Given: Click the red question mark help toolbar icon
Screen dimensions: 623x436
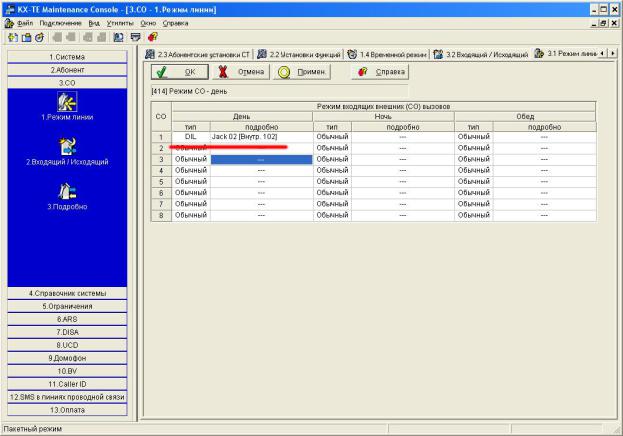Looking at the screenshot, I should (x=153, y=37).
